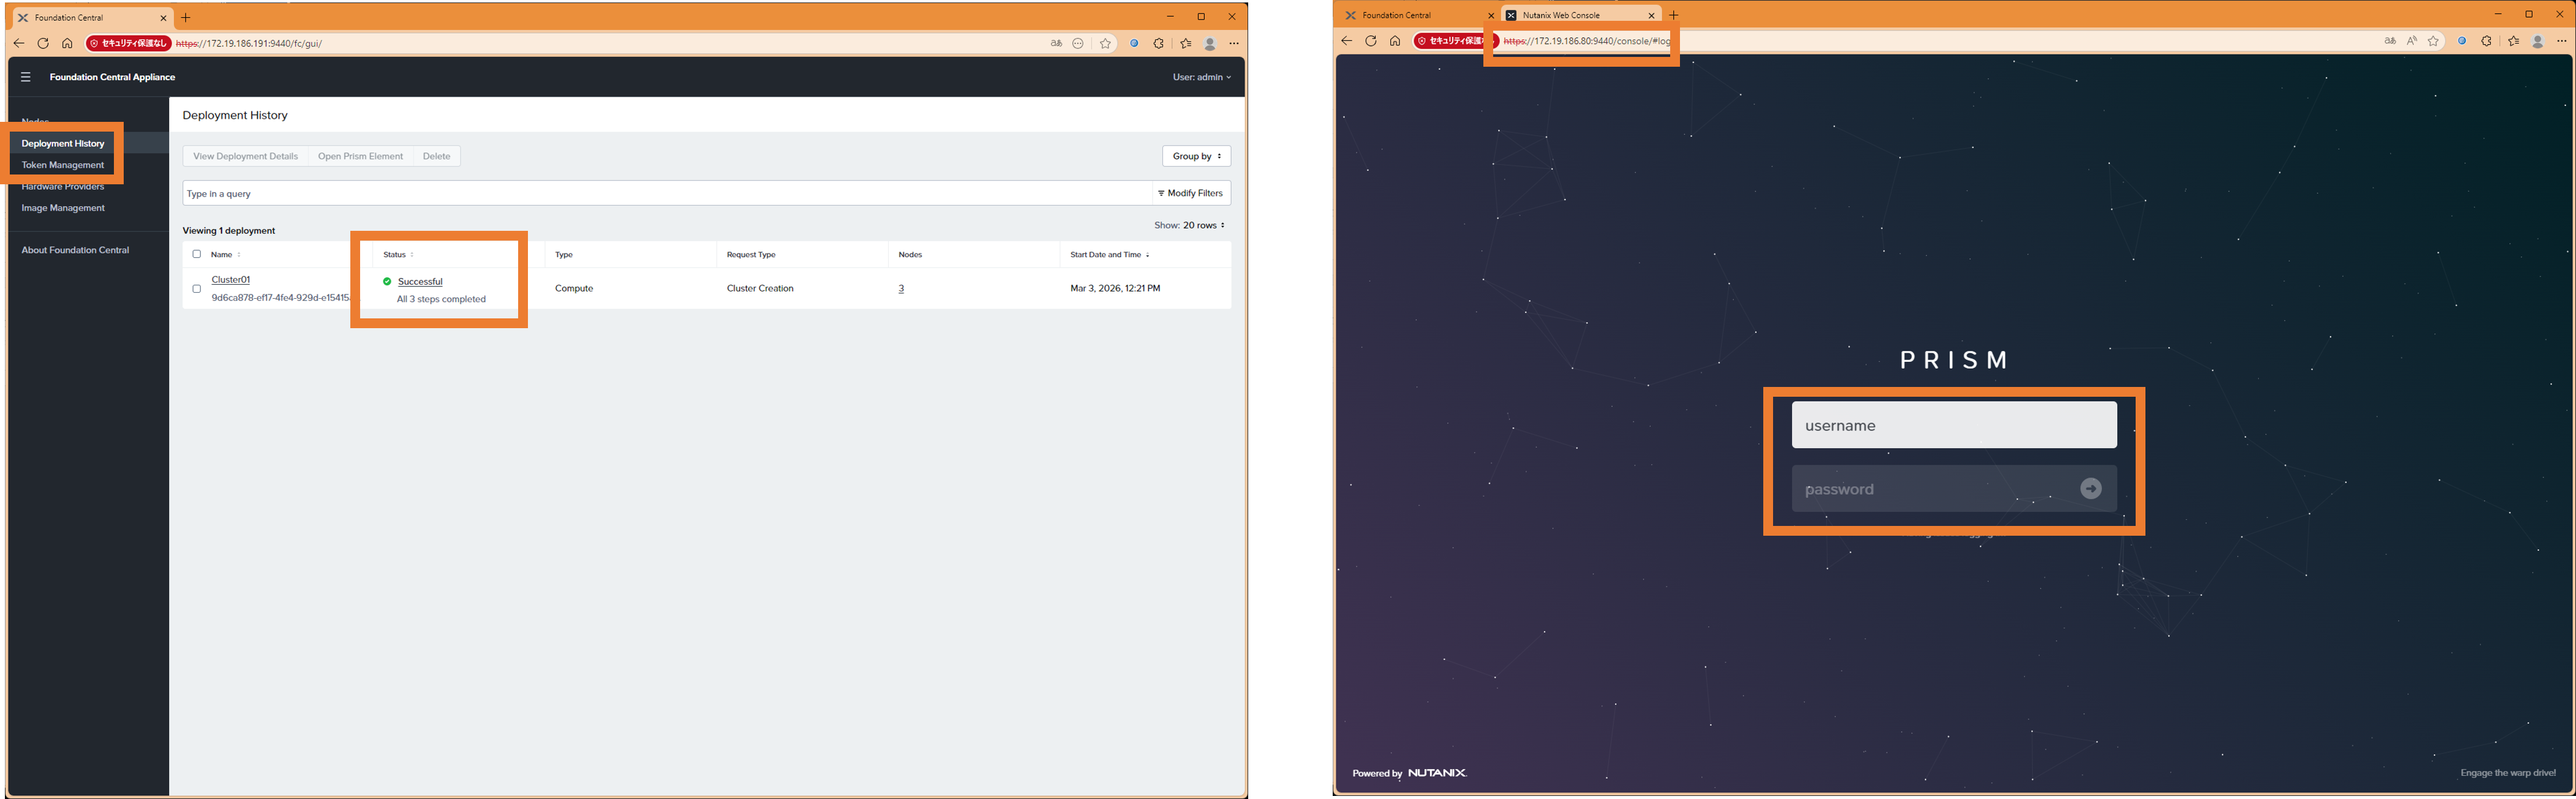Check the Cluster01 row checkbox
Image resolution: width=2576 pixels, height=799 pixels.
tap(197, 289)
